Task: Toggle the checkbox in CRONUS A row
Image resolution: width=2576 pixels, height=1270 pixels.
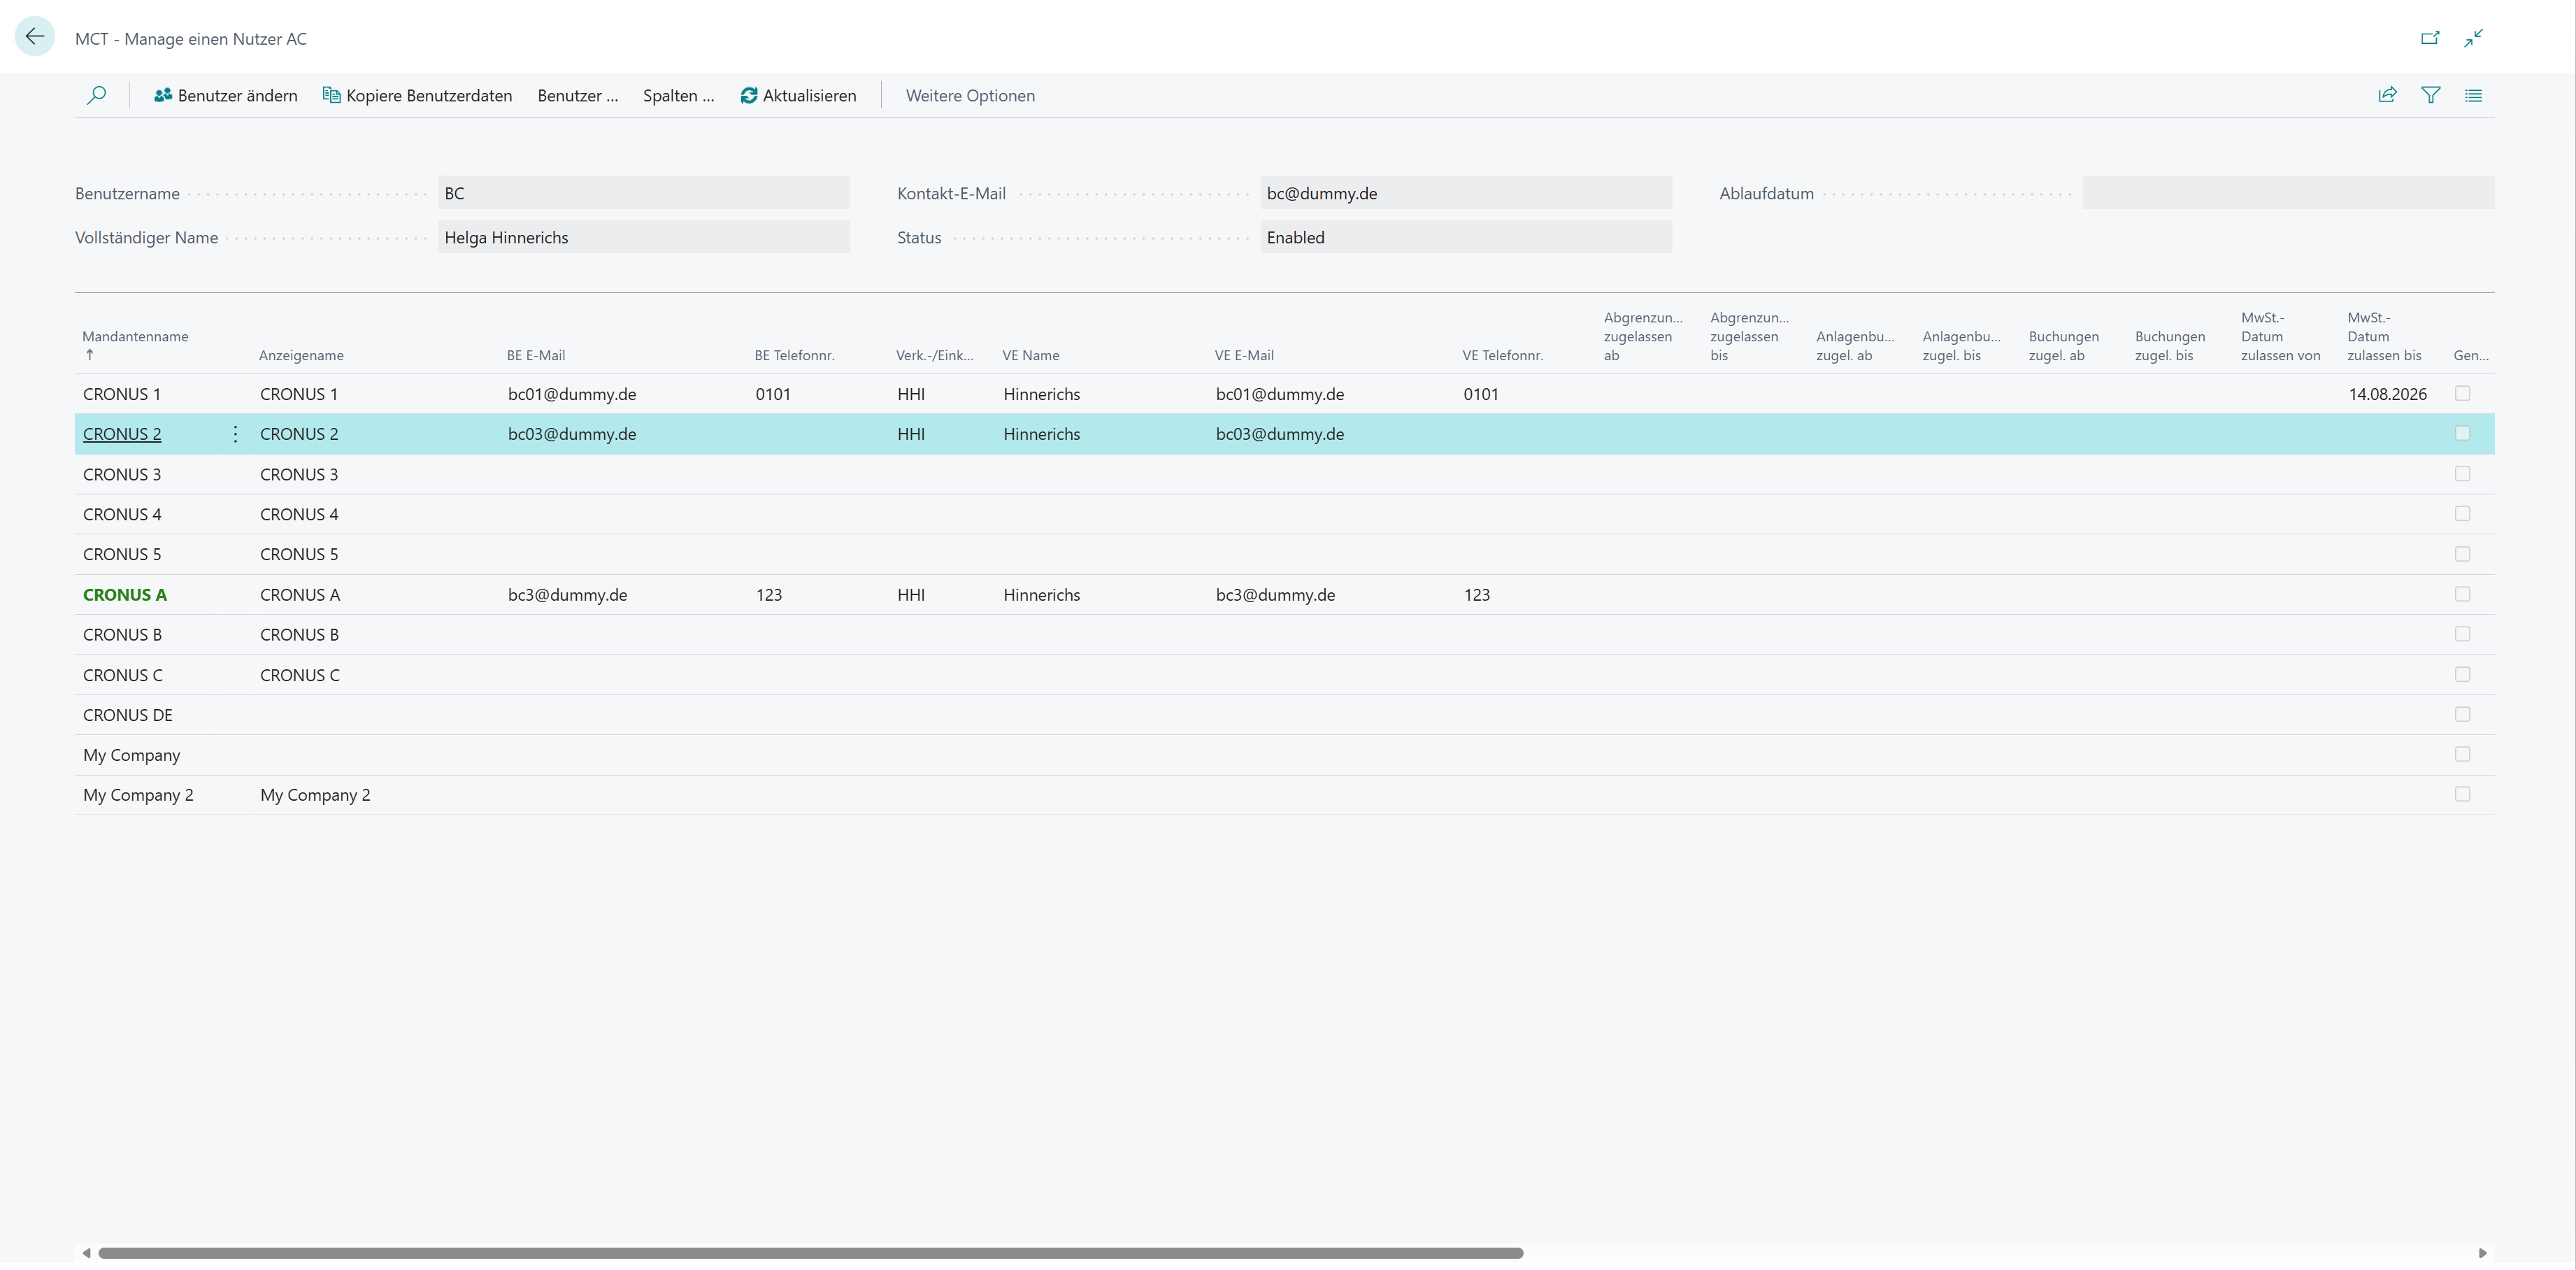Action: click(2462, 593)
